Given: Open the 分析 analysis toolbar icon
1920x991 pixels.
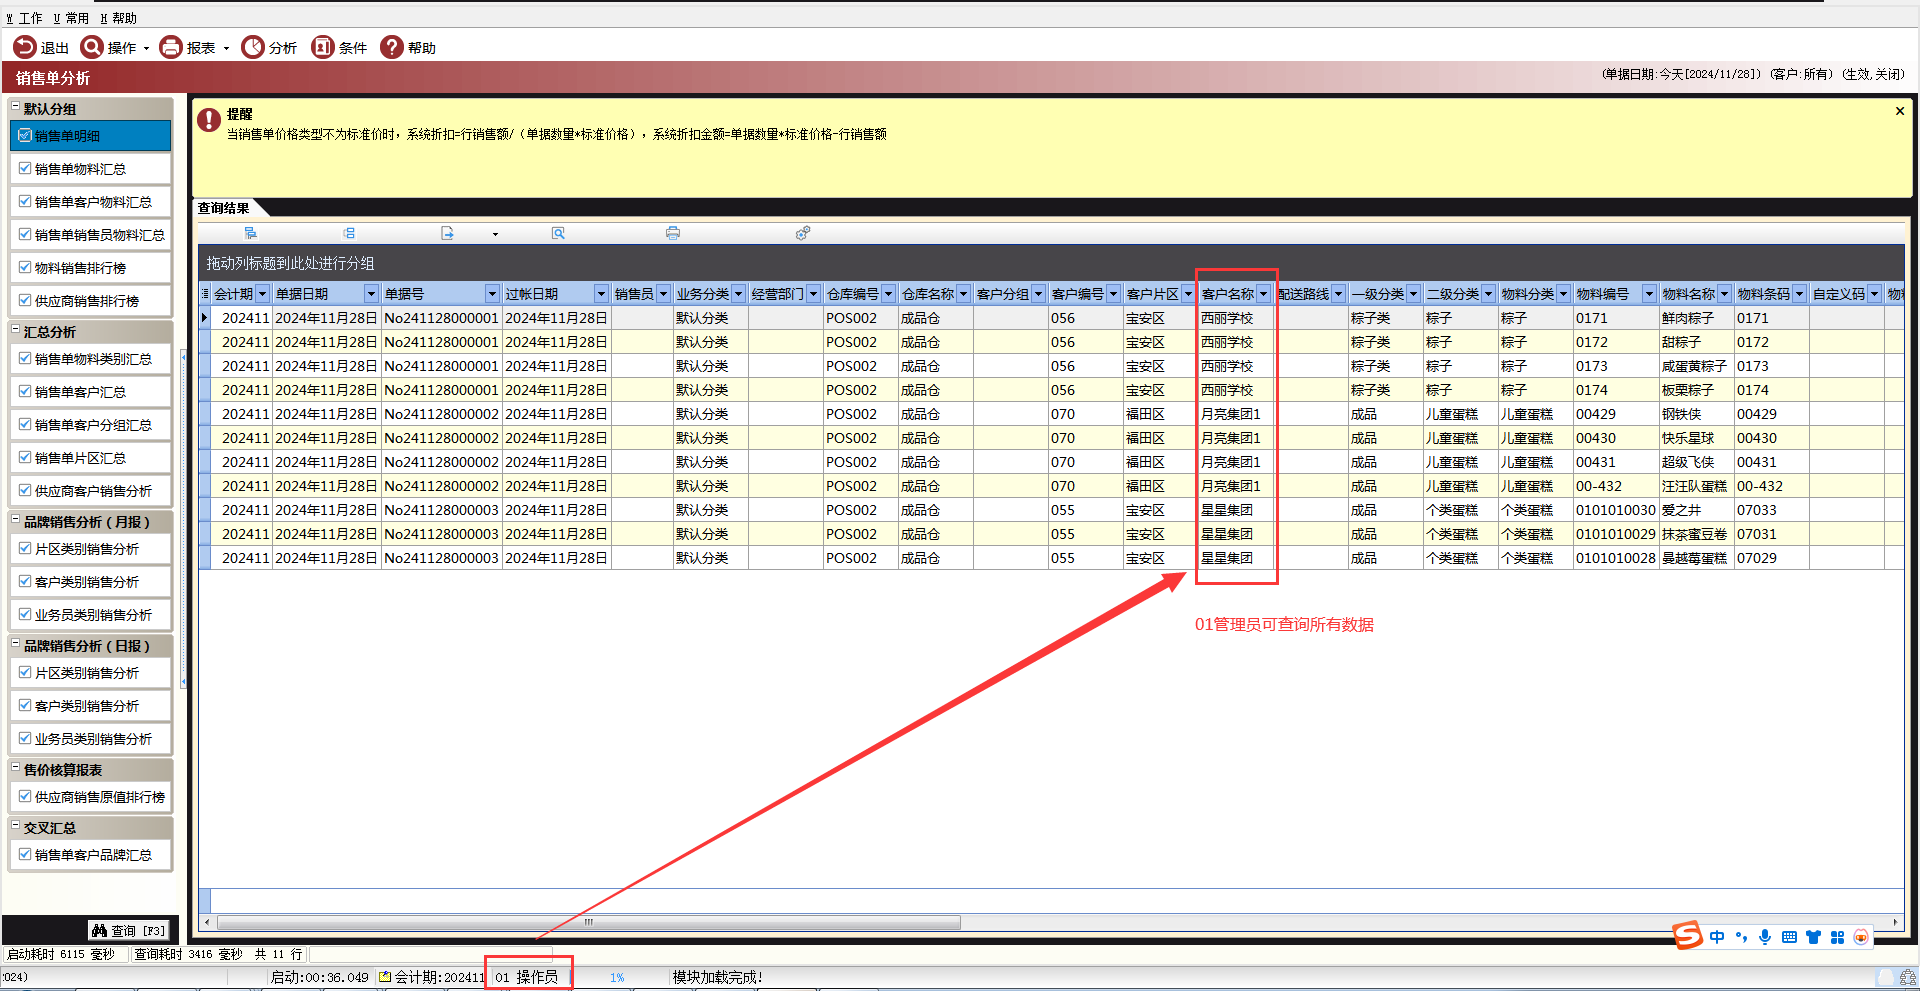Looking at the screenshot, I should (x=254, y=47).
